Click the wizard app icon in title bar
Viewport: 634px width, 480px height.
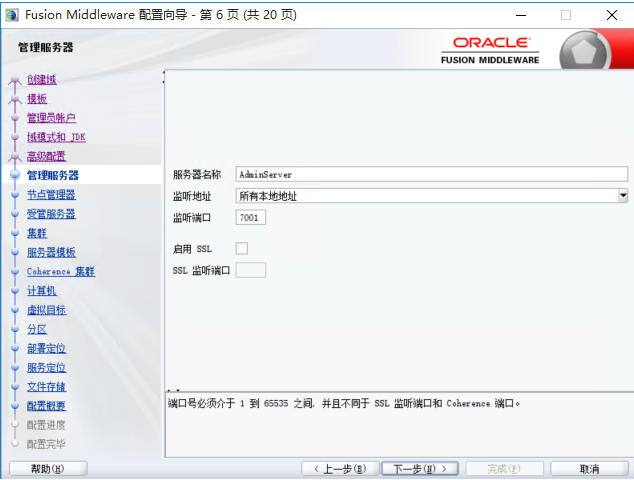[12, 15]
